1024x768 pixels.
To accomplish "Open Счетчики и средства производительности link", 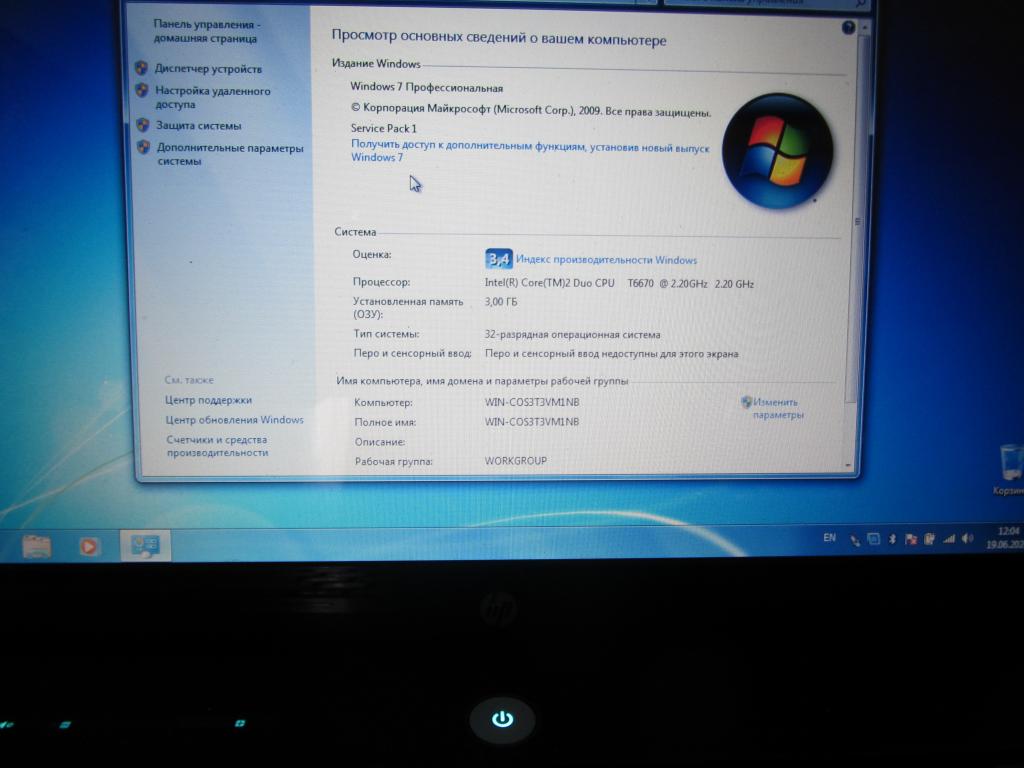I will [217, 446].
